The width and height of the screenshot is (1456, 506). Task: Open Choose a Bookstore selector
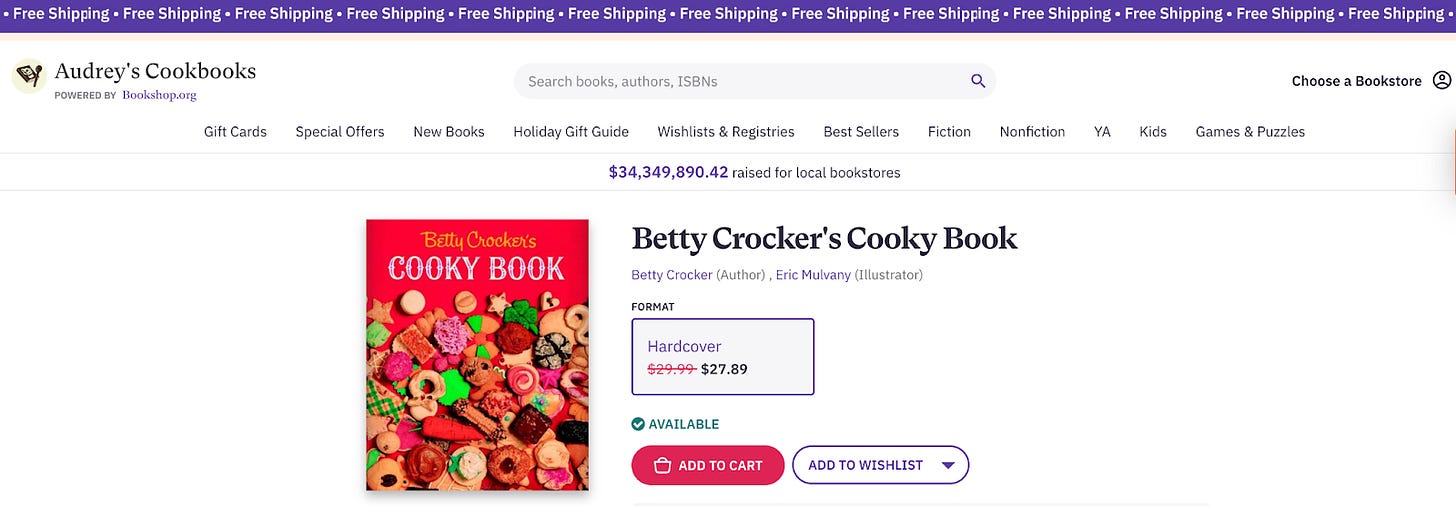1356,81
